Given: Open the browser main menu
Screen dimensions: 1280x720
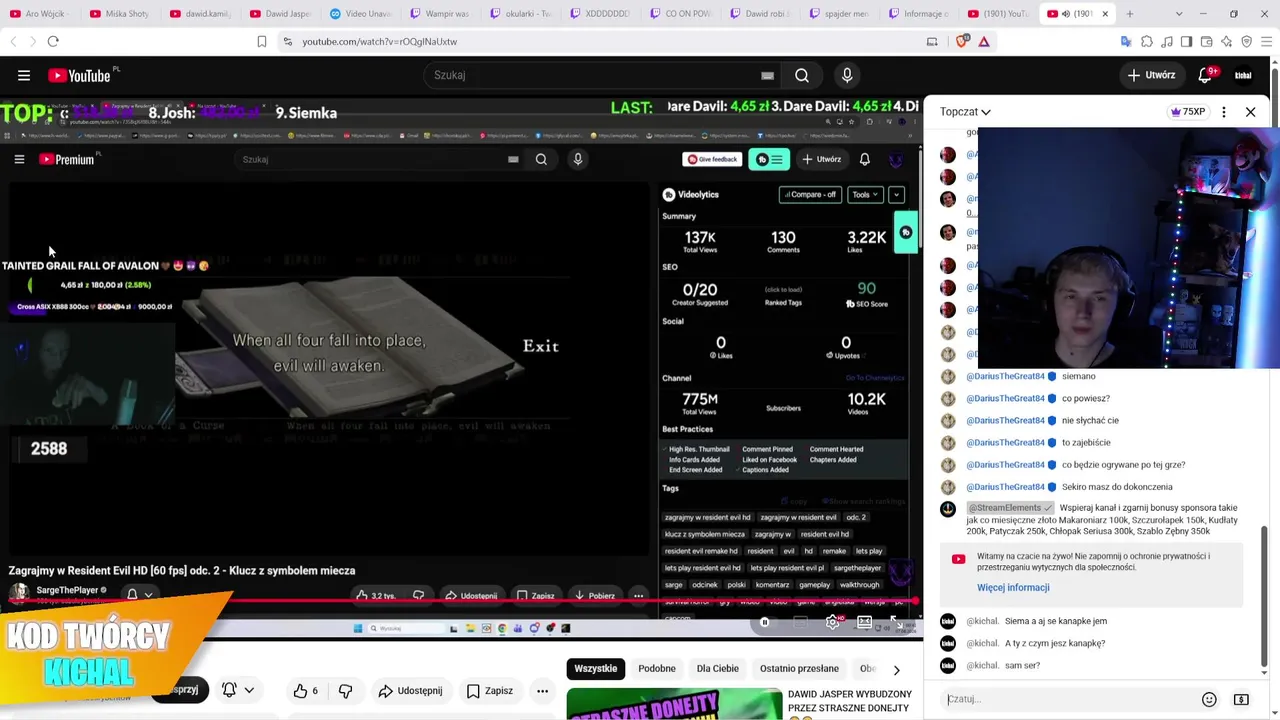Looking at the screenshot, I should click(1266, 41).
